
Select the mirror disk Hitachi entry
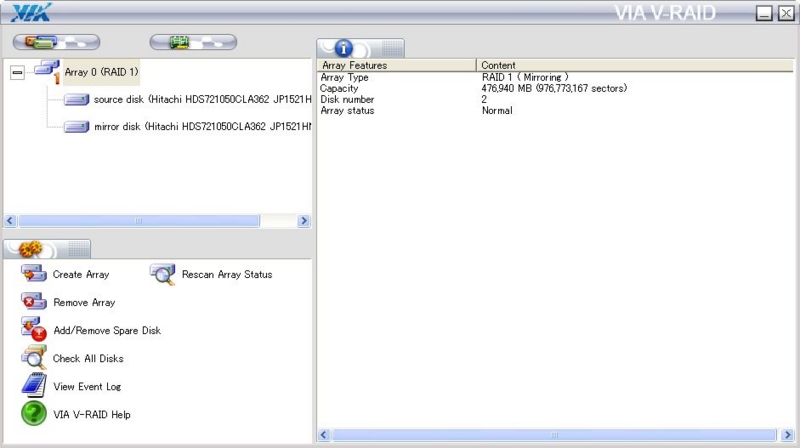(202, 127)
